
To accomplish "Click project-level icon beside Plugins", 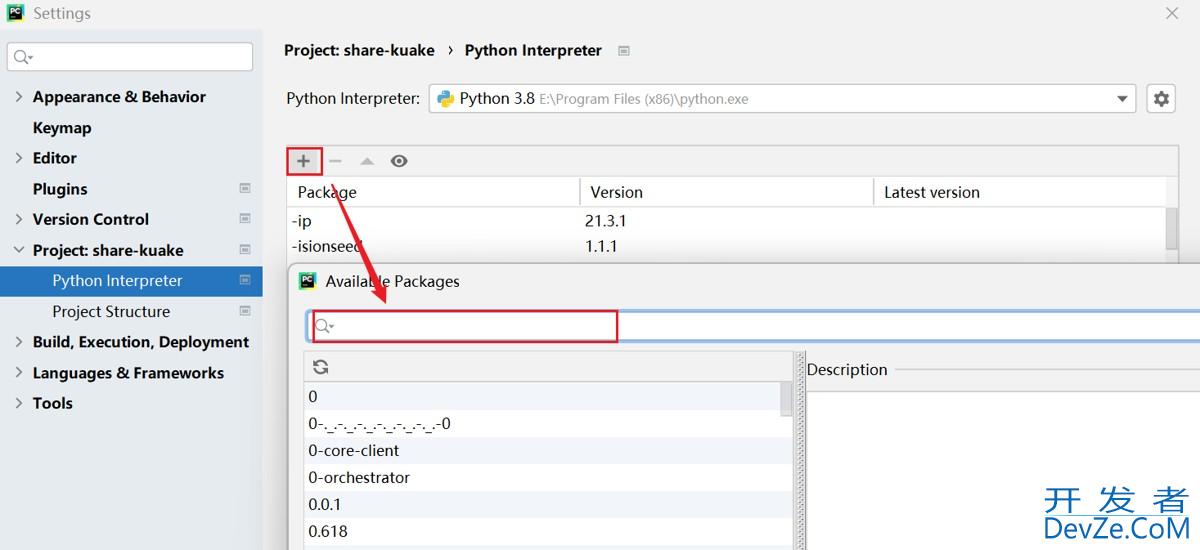I will point(245,189).
